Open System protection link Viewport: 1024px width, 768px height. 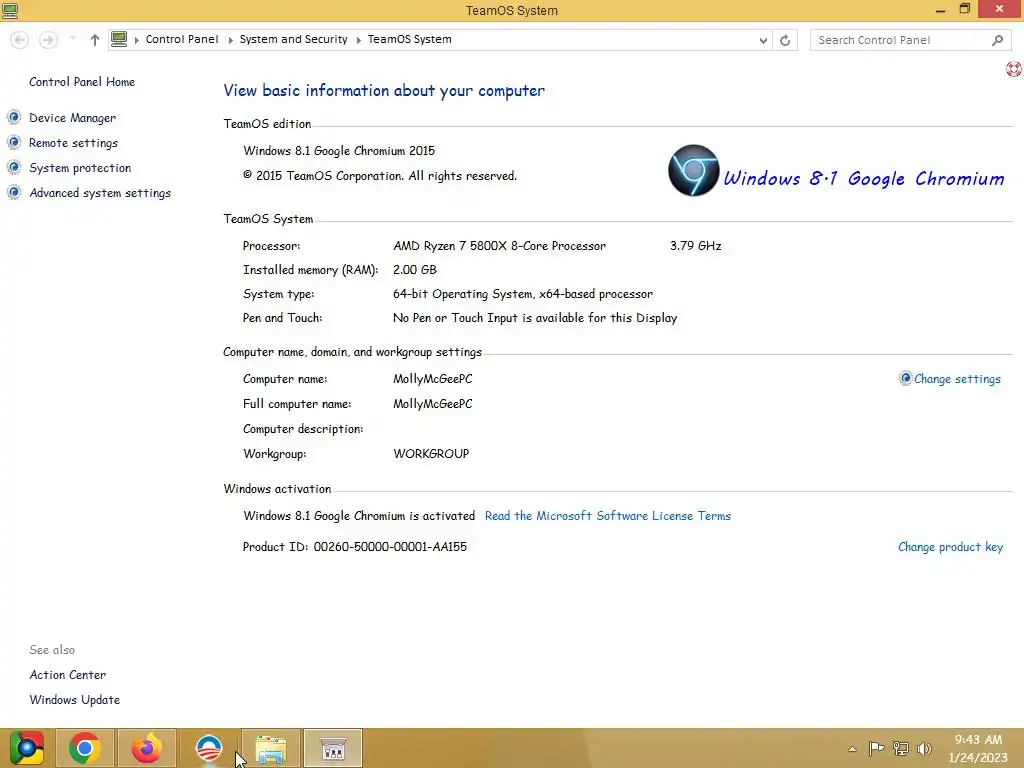coord(80,168)
